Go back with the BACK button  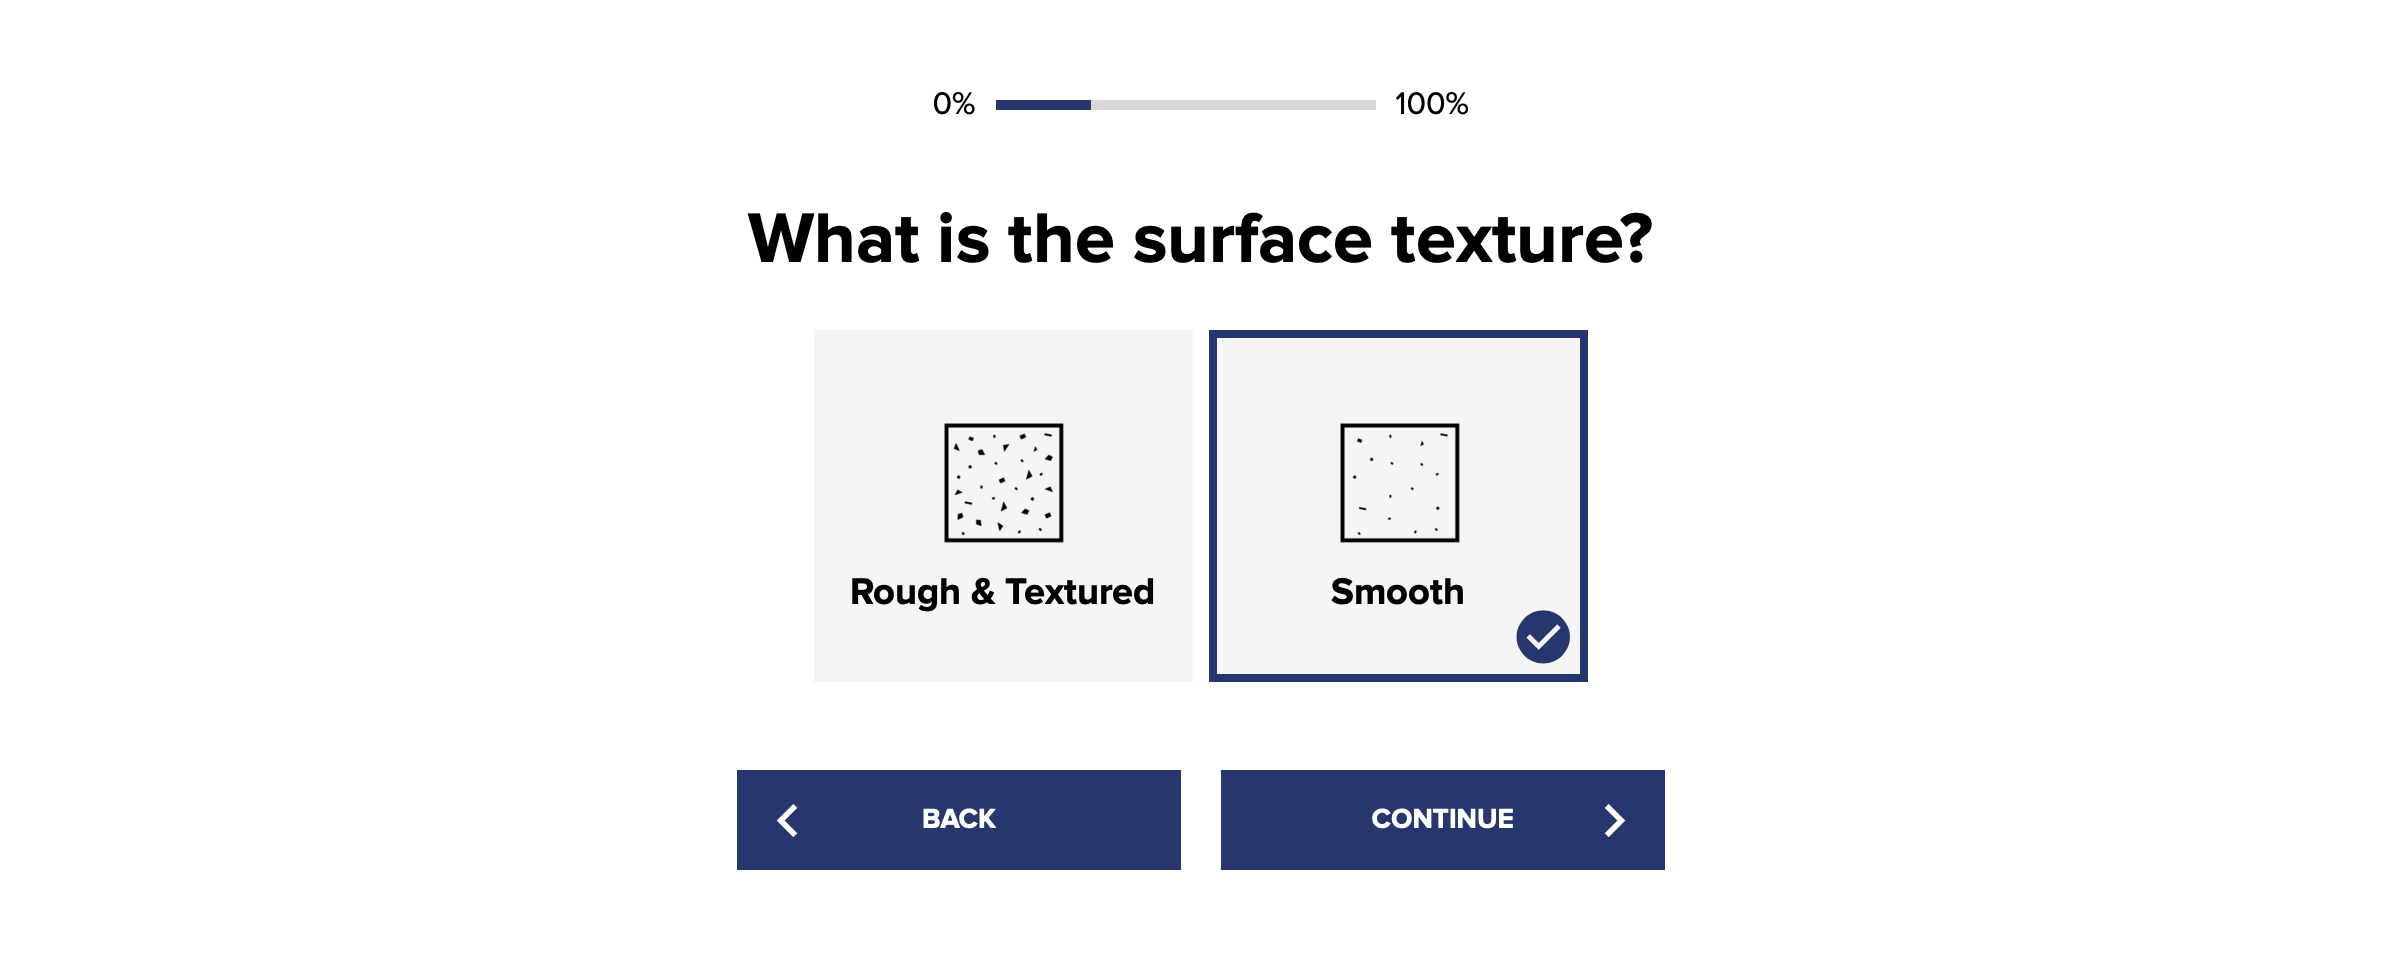959,820
